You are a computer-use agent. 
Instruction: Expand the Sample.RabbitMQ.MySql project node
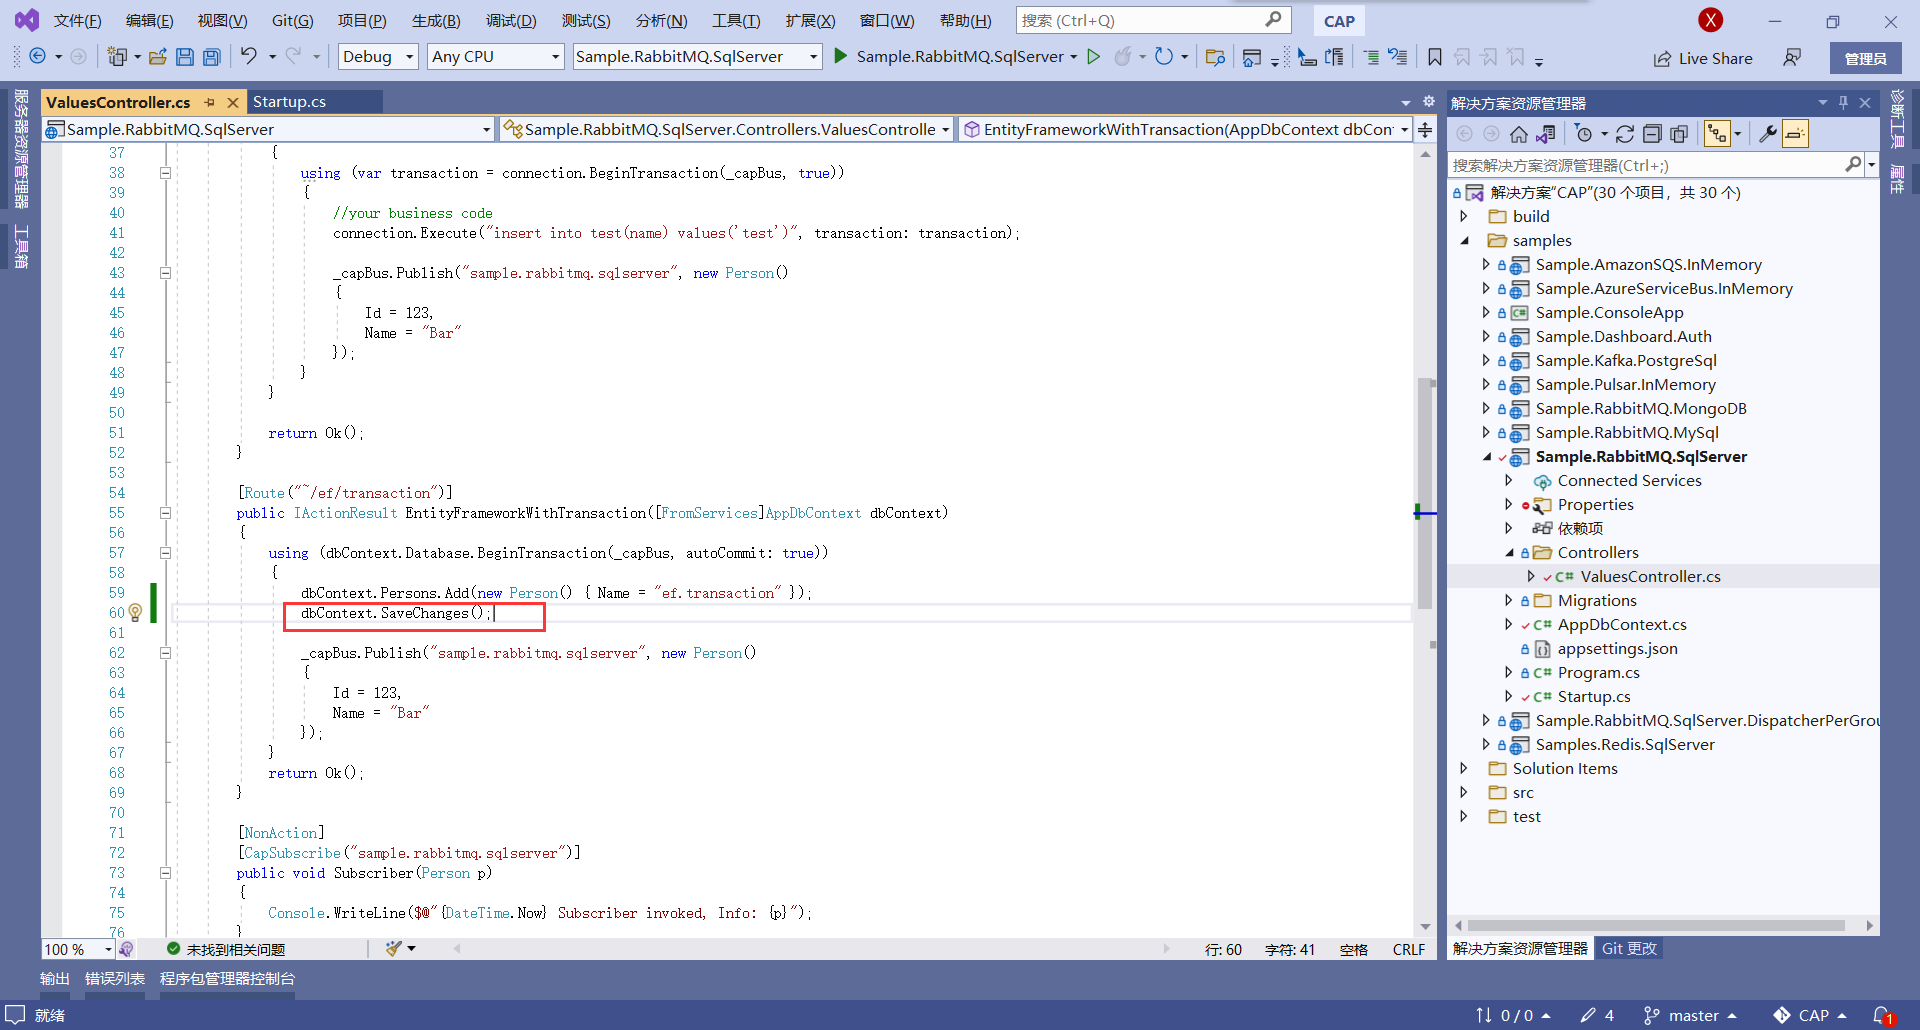pos(1486,432)
